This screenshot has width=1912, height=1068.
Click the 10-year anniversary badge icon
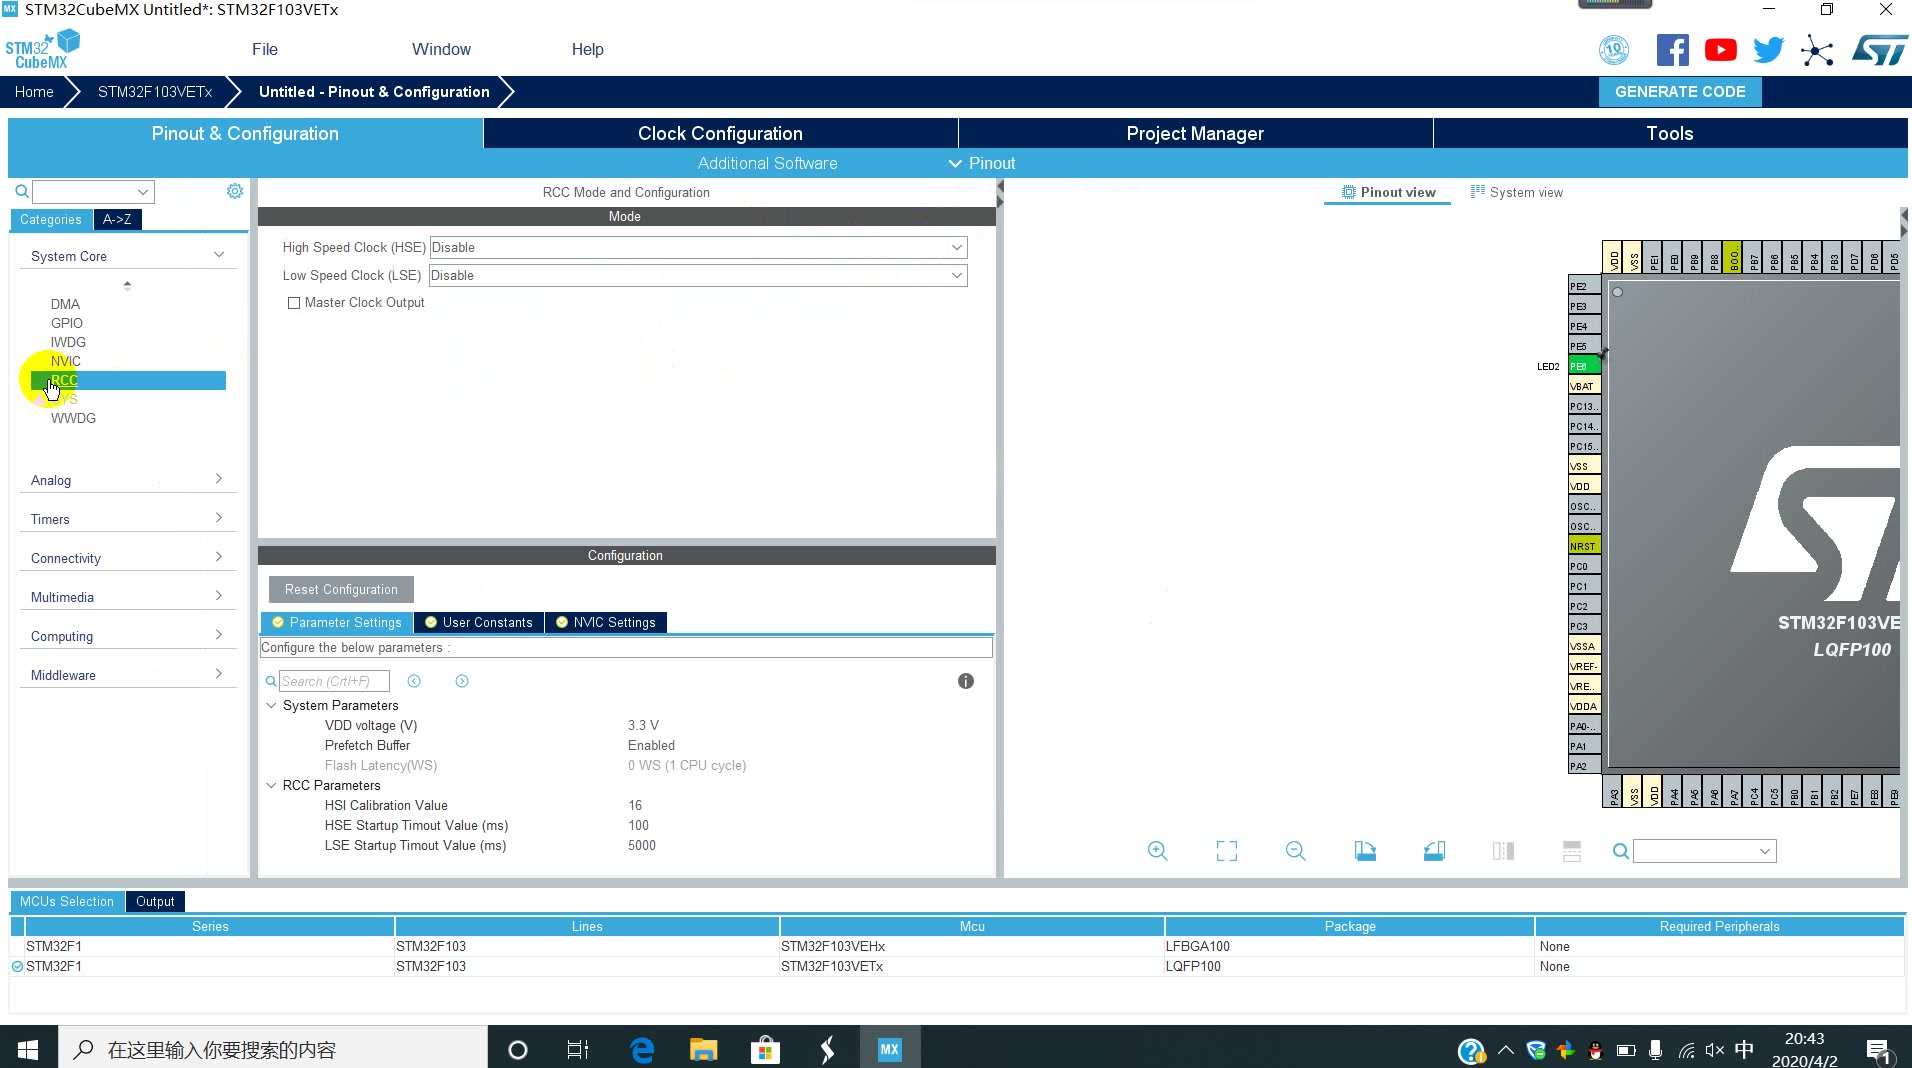[1614, 50]
